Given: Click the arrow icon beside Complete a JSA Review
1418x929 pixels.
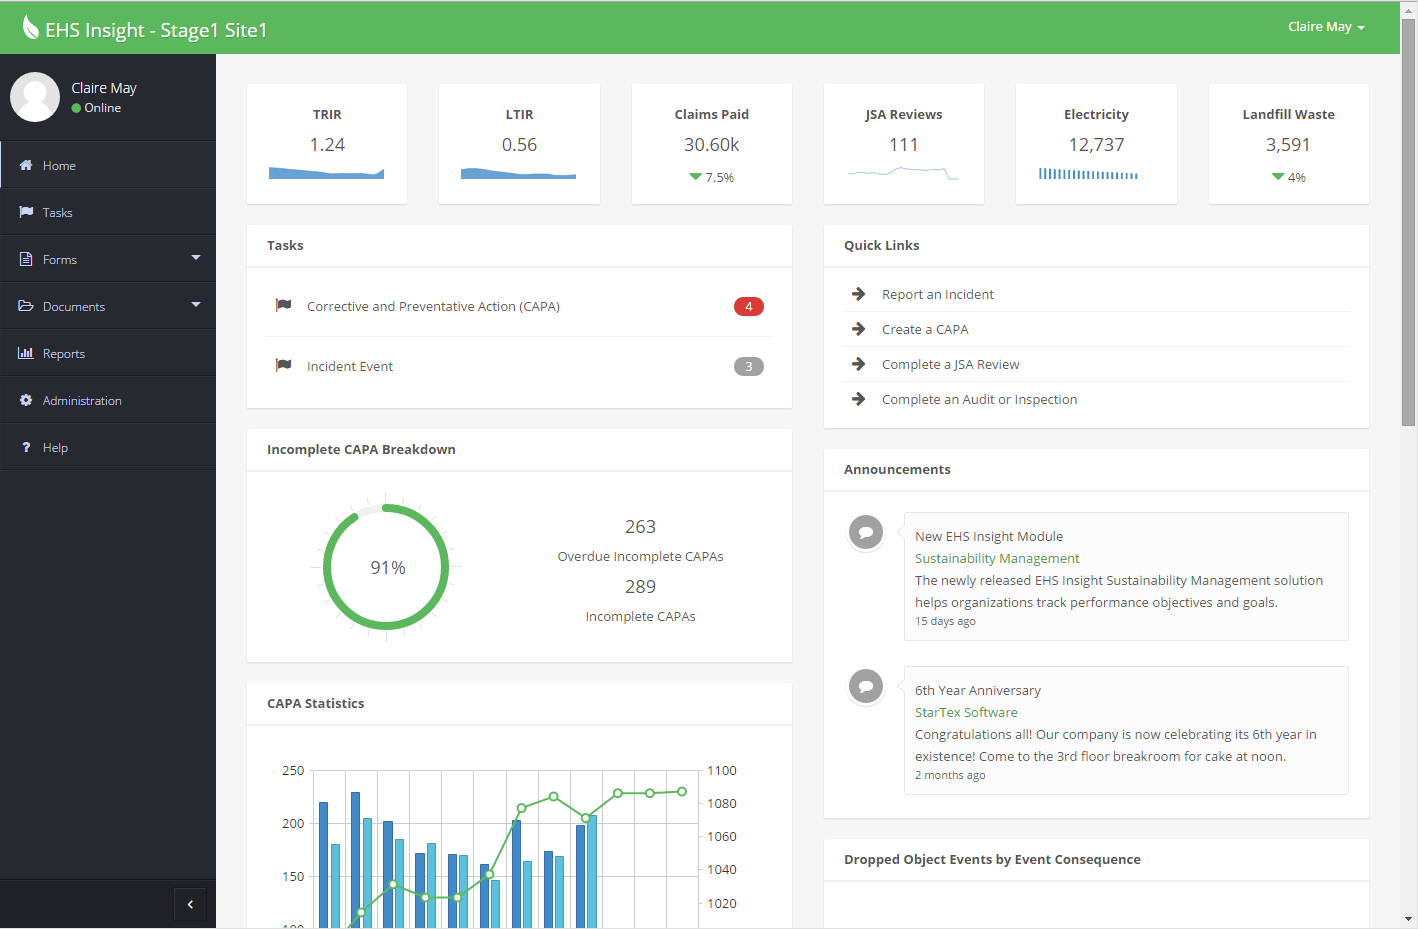Looking at the screenshot, I should (858, 364).
